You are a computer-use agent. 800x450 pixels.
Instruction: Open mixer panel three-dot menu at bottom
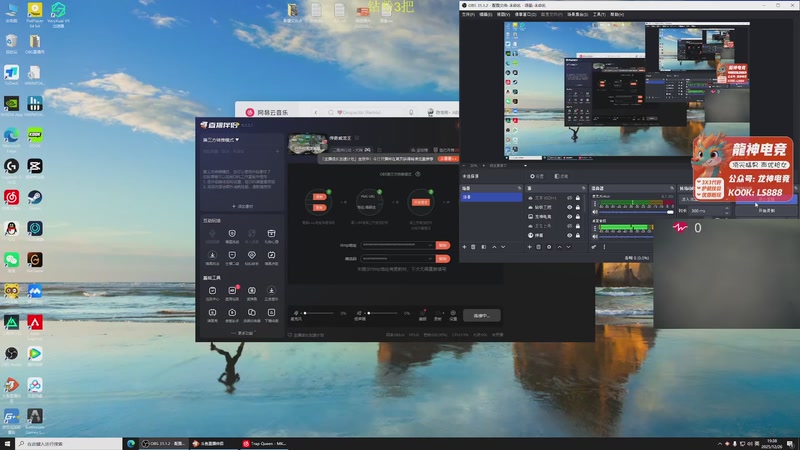point(604,247)
